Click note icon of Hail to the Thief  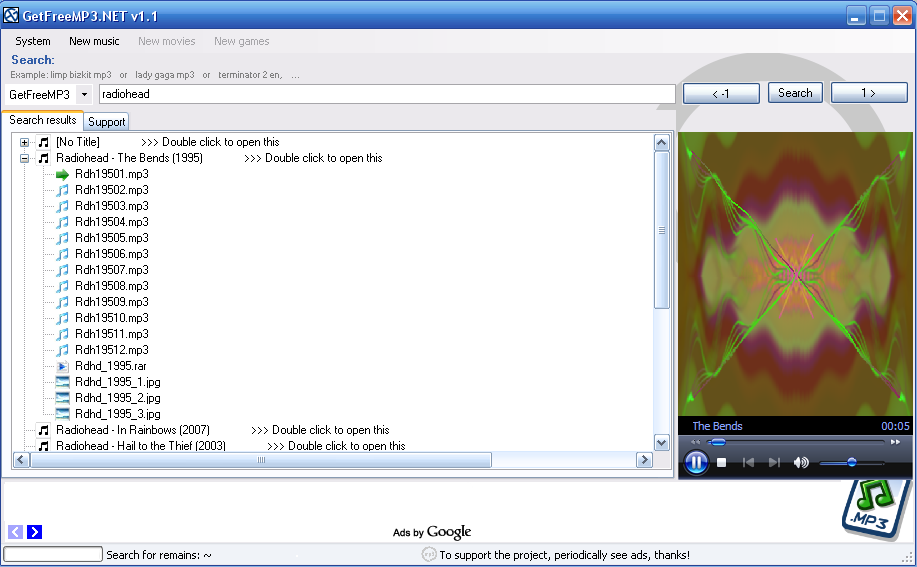(x=44, y=446)
